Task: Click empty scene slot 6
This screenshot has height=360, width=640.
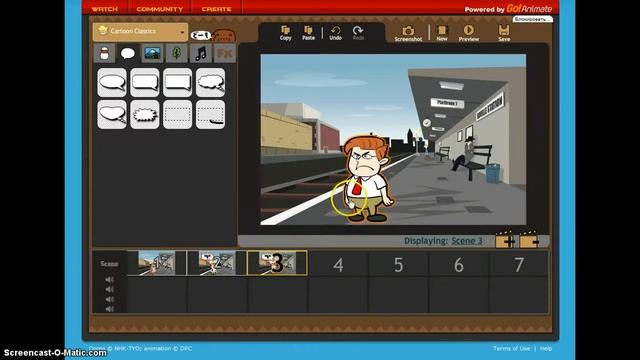Action: pyautogui.click(x=459, y=264)
